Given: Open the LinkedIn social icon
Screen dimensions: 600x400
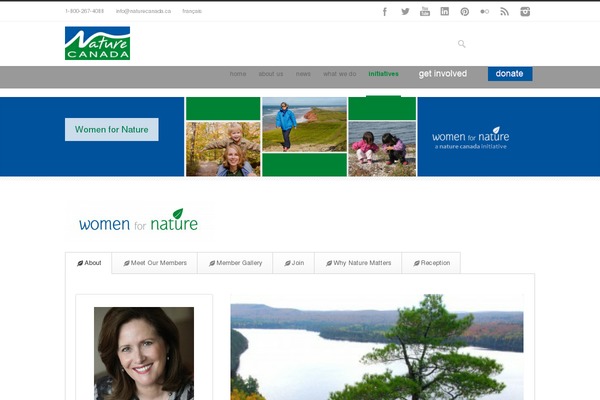Looking at the screenshot, I should click(445, 11).
